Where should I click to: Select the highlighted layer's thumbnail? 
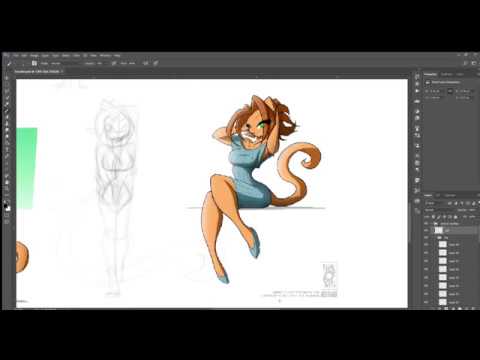click(439, 230)
